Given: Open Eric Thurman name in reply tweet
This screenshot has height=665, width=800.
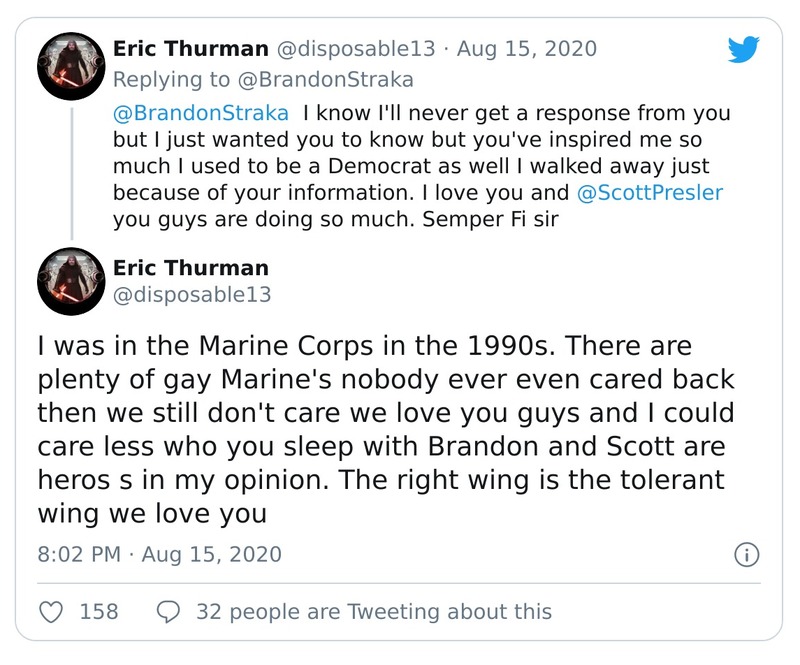Looking at the screenshot, I should [x=190, y=48].
